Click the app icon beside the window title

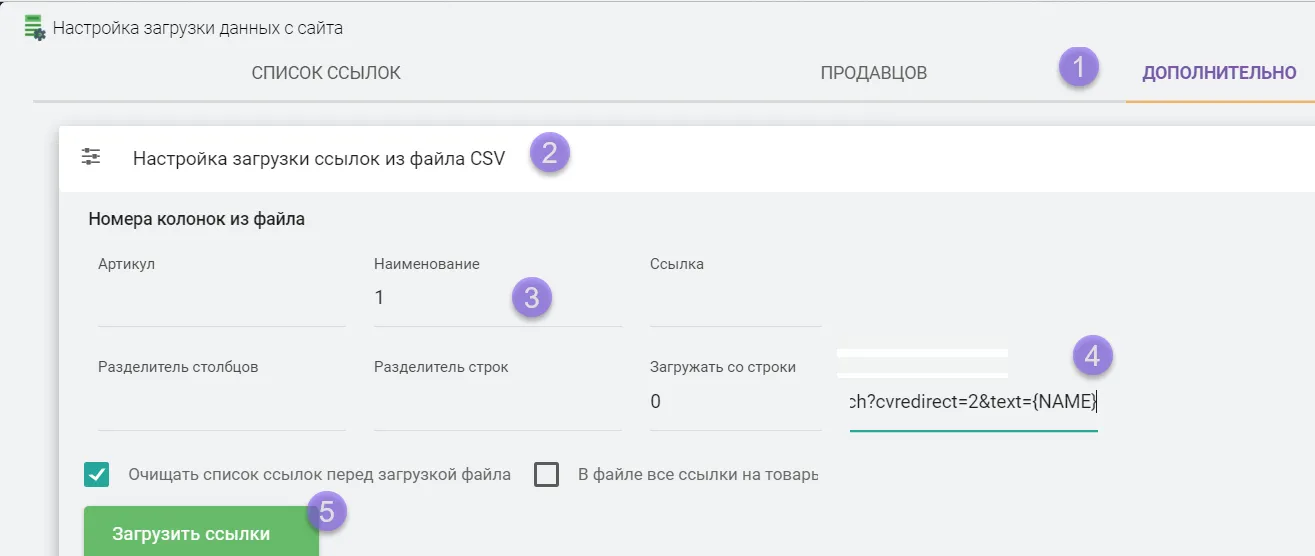pyautogui.click(x=35, y=27)
